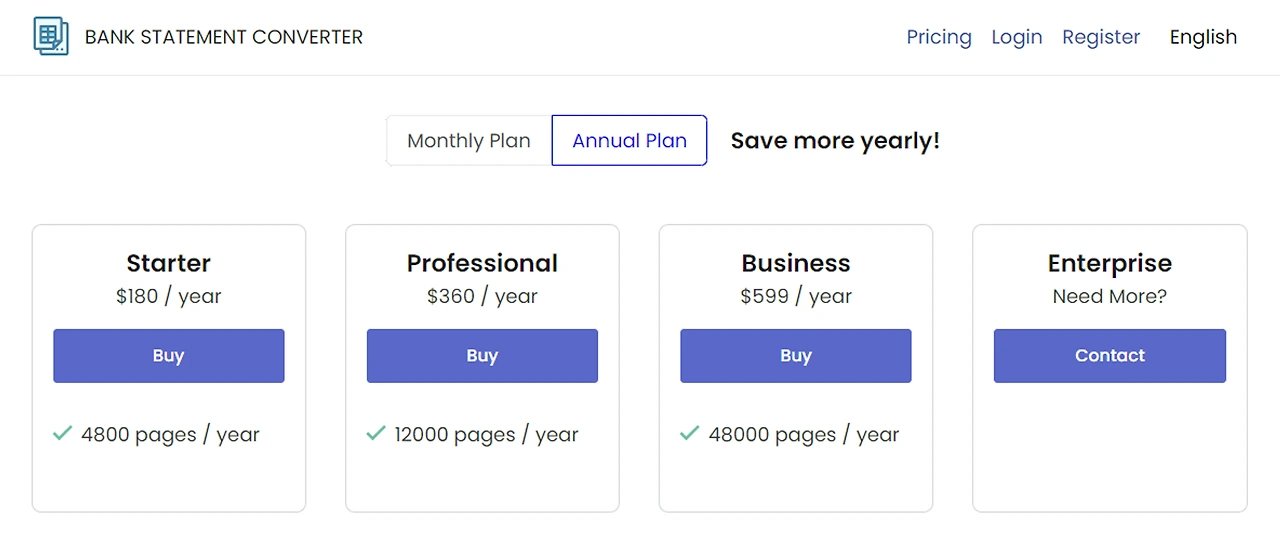Contact sales for Enterprise plan

[x=1110, y=356]
